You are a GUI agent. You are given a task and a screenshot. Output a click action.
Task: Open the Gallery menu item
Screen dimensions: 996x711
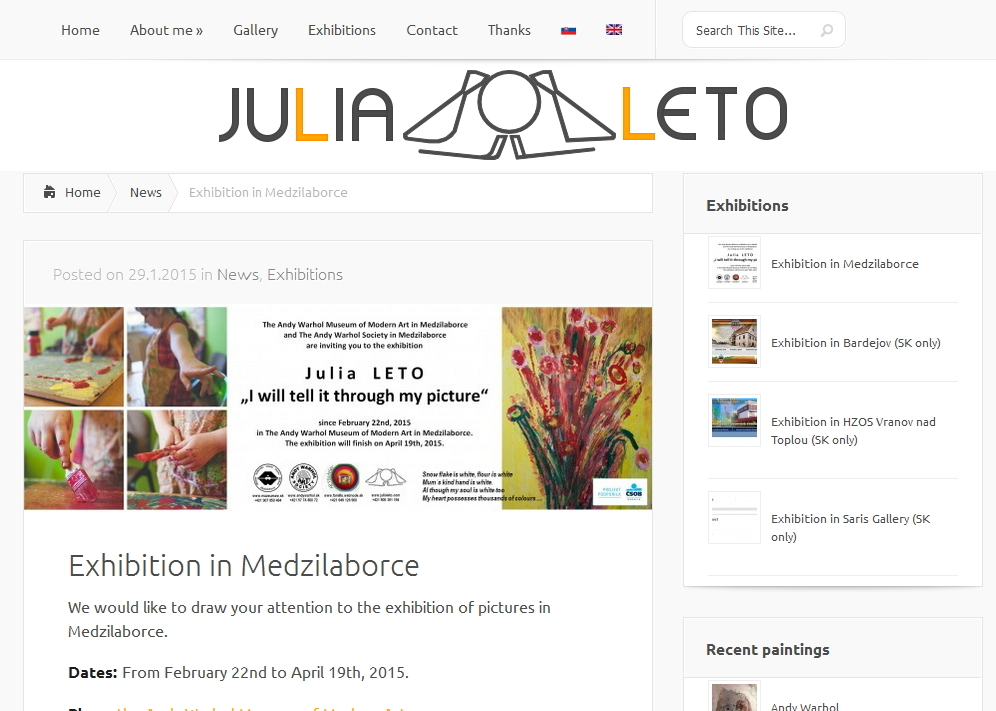pyautogui.click(x=255, y=30)
